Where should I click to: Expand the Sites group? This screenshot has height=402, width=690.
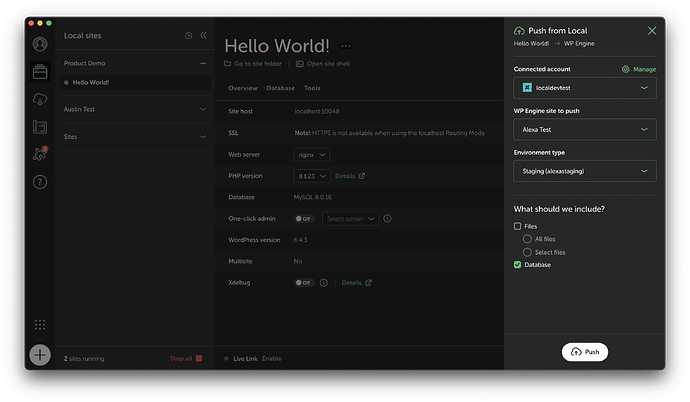click(x=203, y=137)
